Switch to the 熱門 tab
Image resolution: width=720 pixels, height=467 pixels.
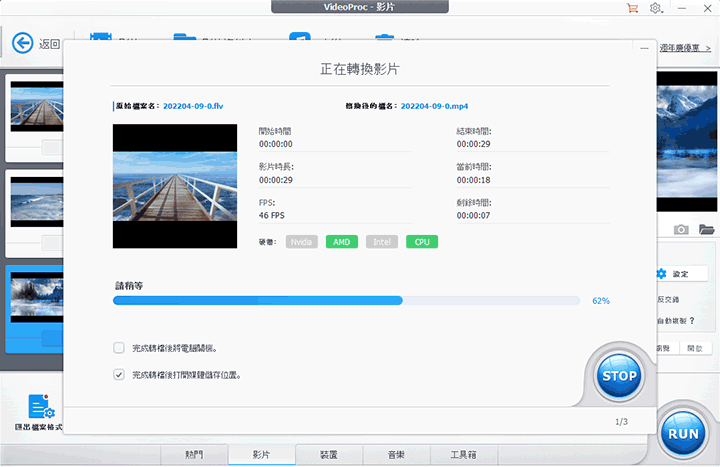click(x=194, y=455)
